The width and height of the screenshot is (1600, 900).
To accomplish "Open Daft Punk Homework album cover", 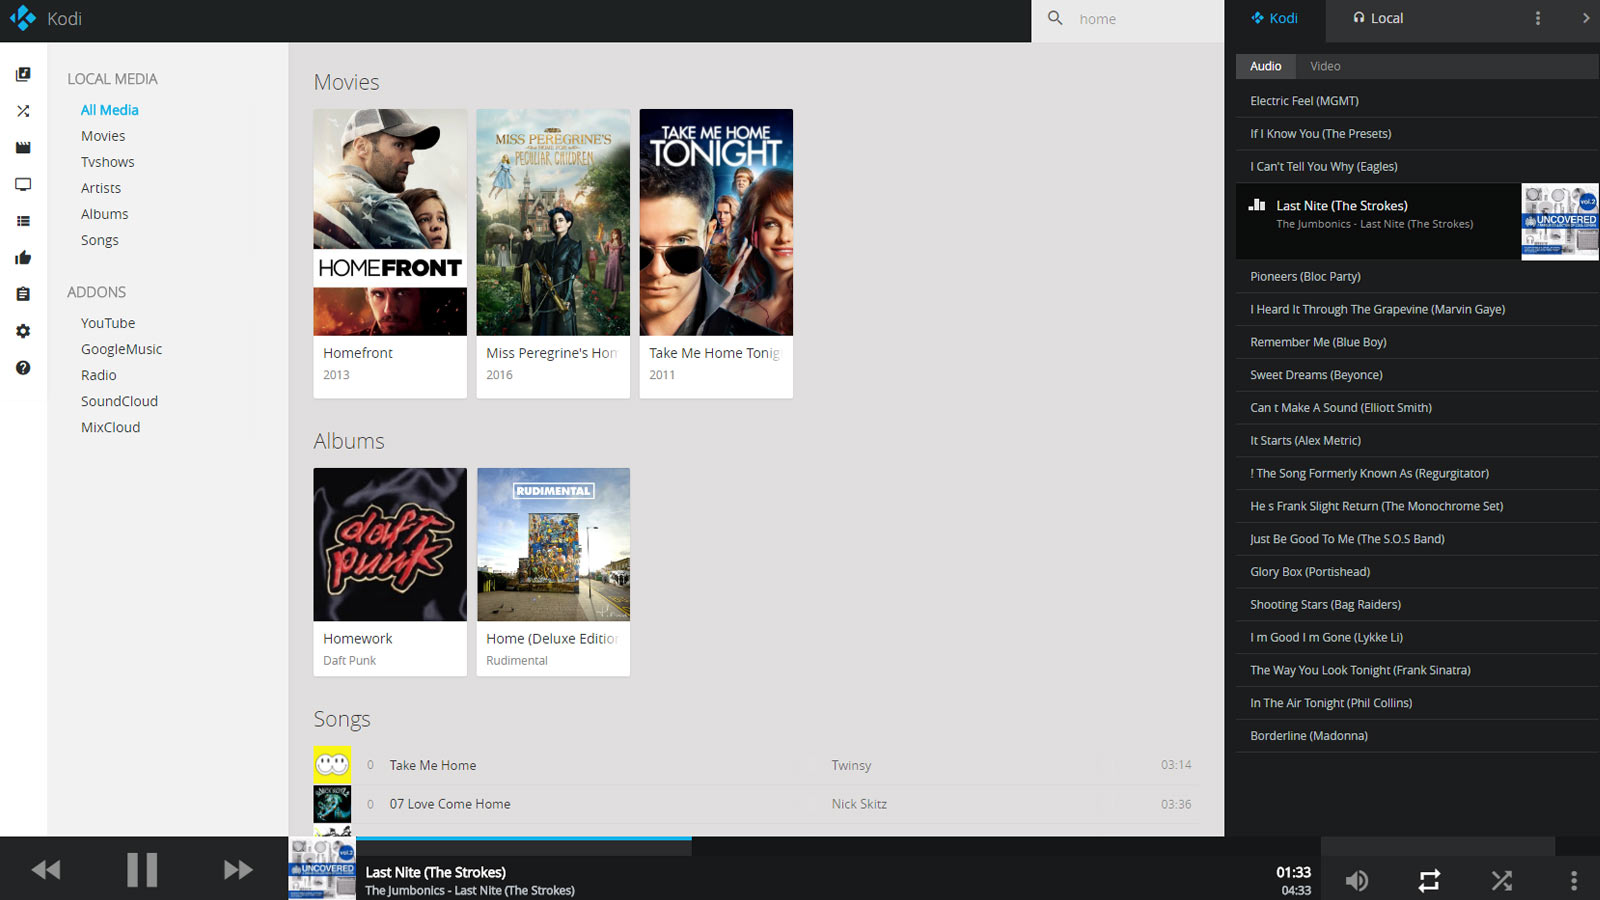I will pyautogui.click(x=390, y=544).
